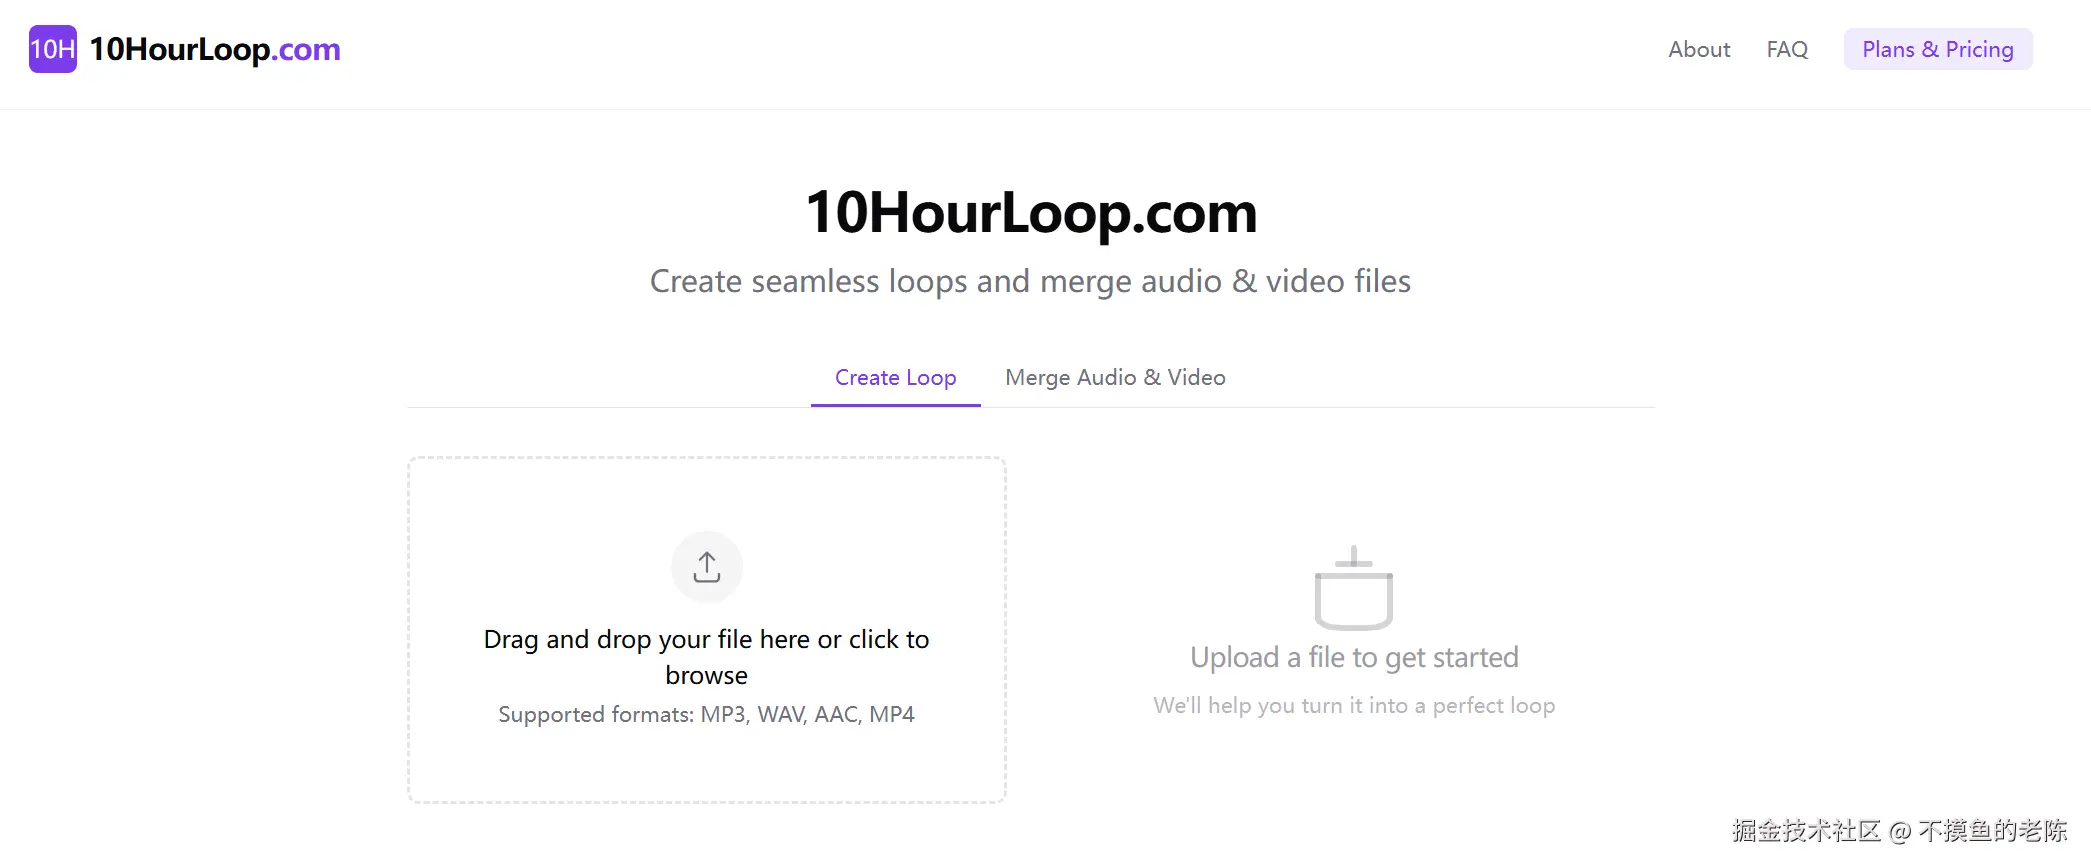Click 'Supported formats: MP3, WAV, AAC, MP4' text
Image resolution: width=2091 pixels, height=868 pixels.
(707, 714)
